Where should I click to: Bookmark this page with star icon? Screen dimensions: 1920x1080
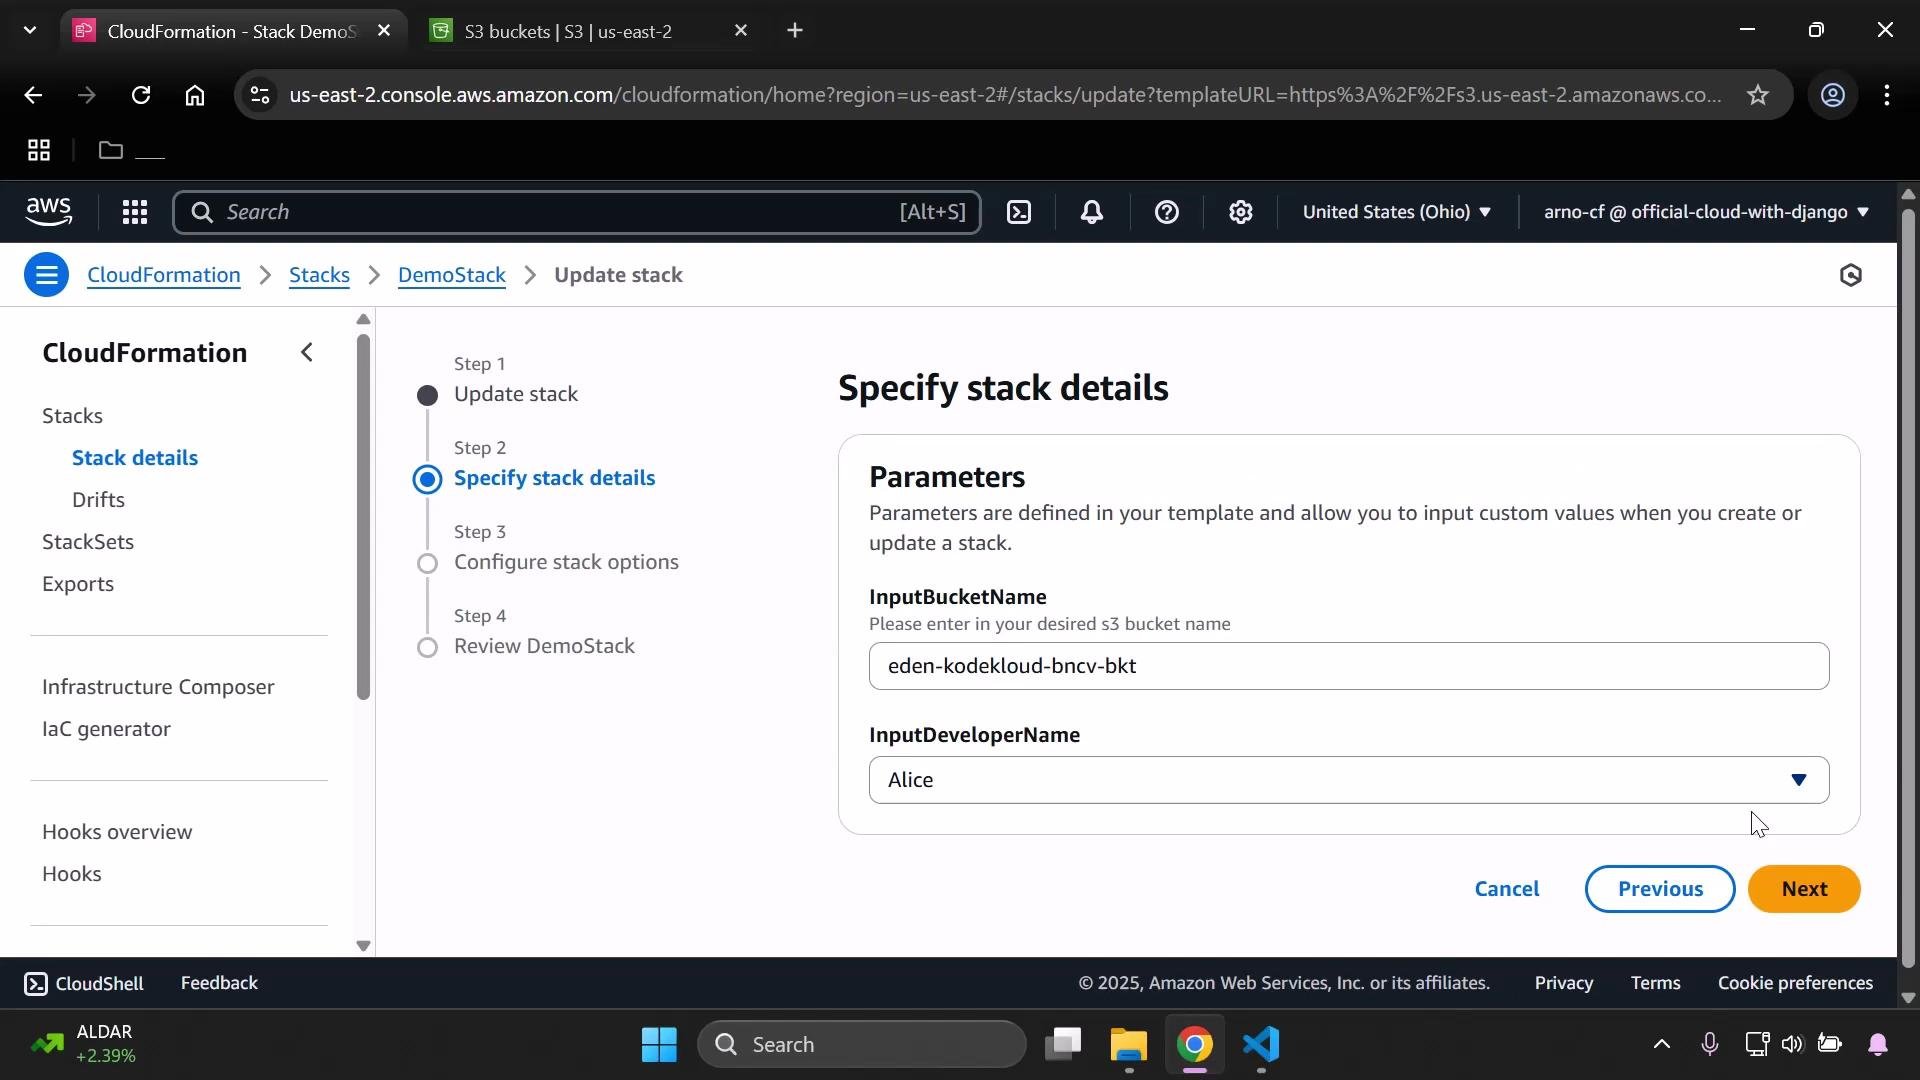pyautogui.click(x=1758, y=95)
